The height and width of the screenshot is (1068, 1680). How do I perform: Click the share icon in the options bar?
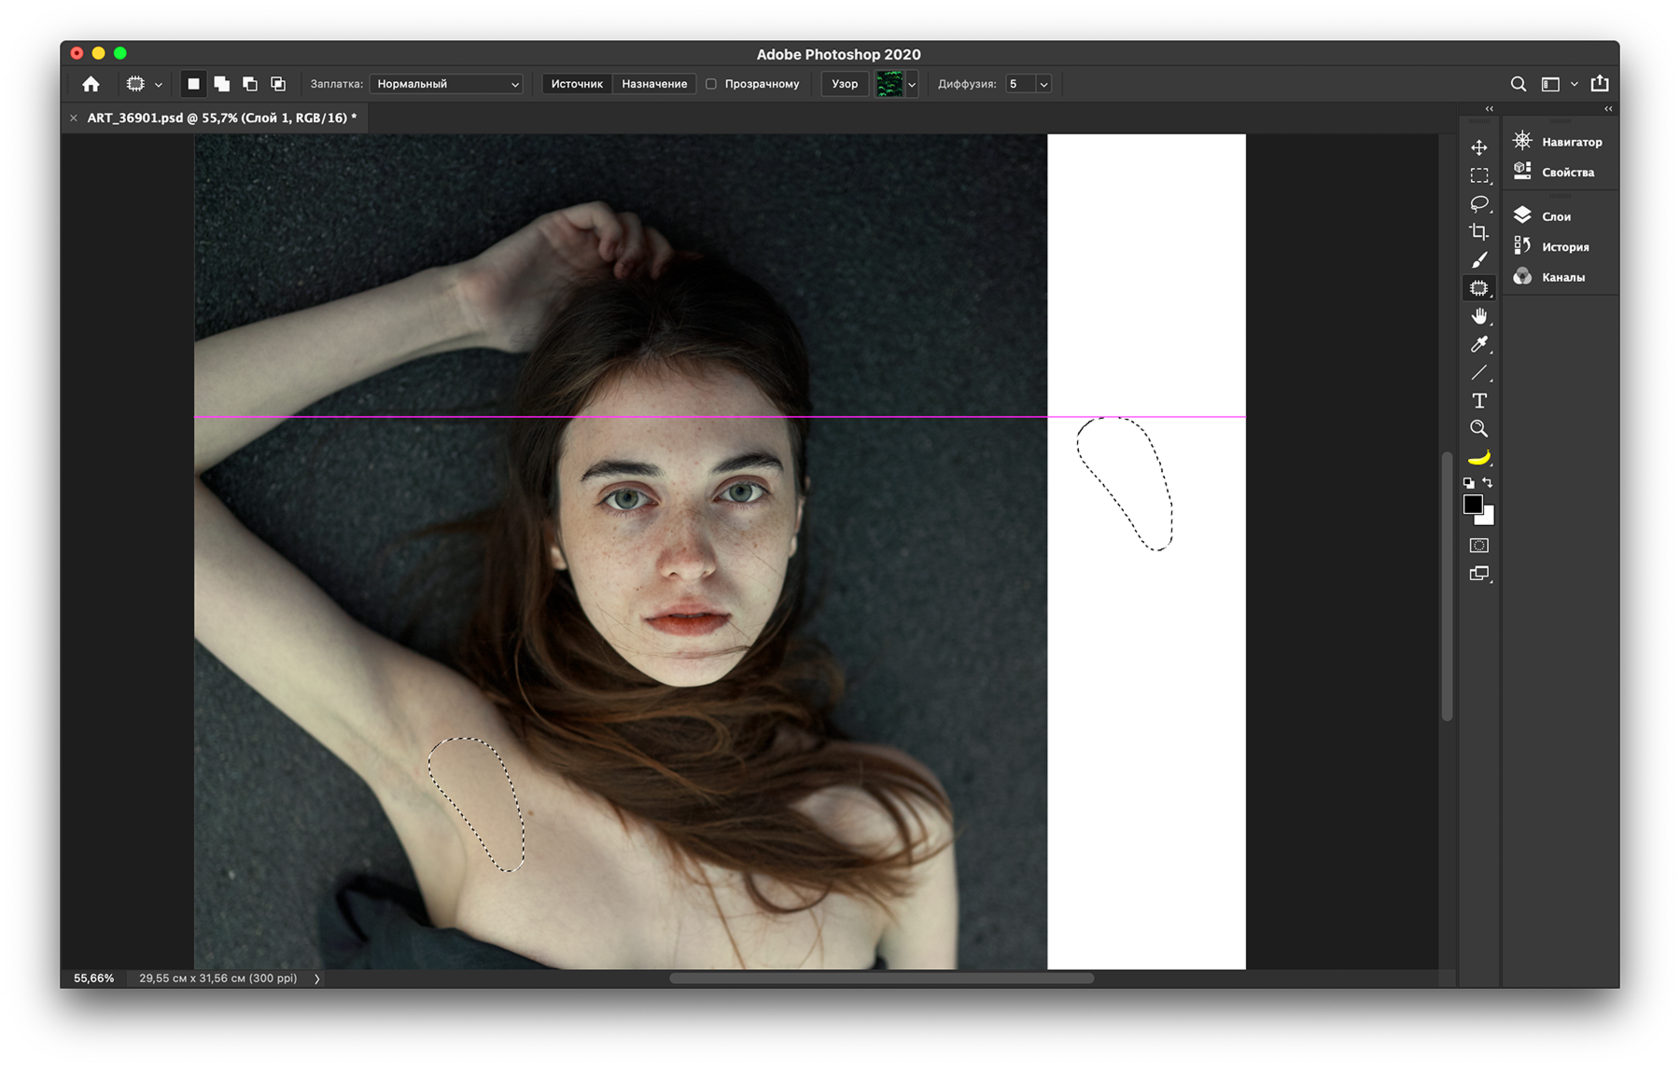1600,84
